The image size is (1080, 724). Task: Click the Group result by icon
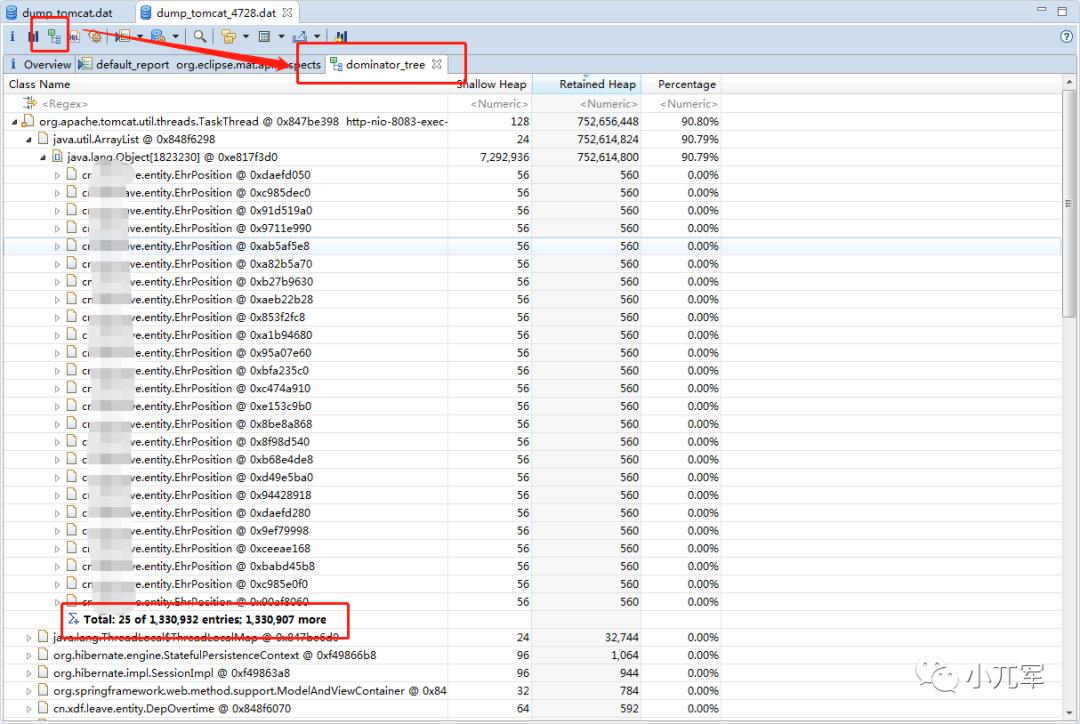click(x=229, y=37)
